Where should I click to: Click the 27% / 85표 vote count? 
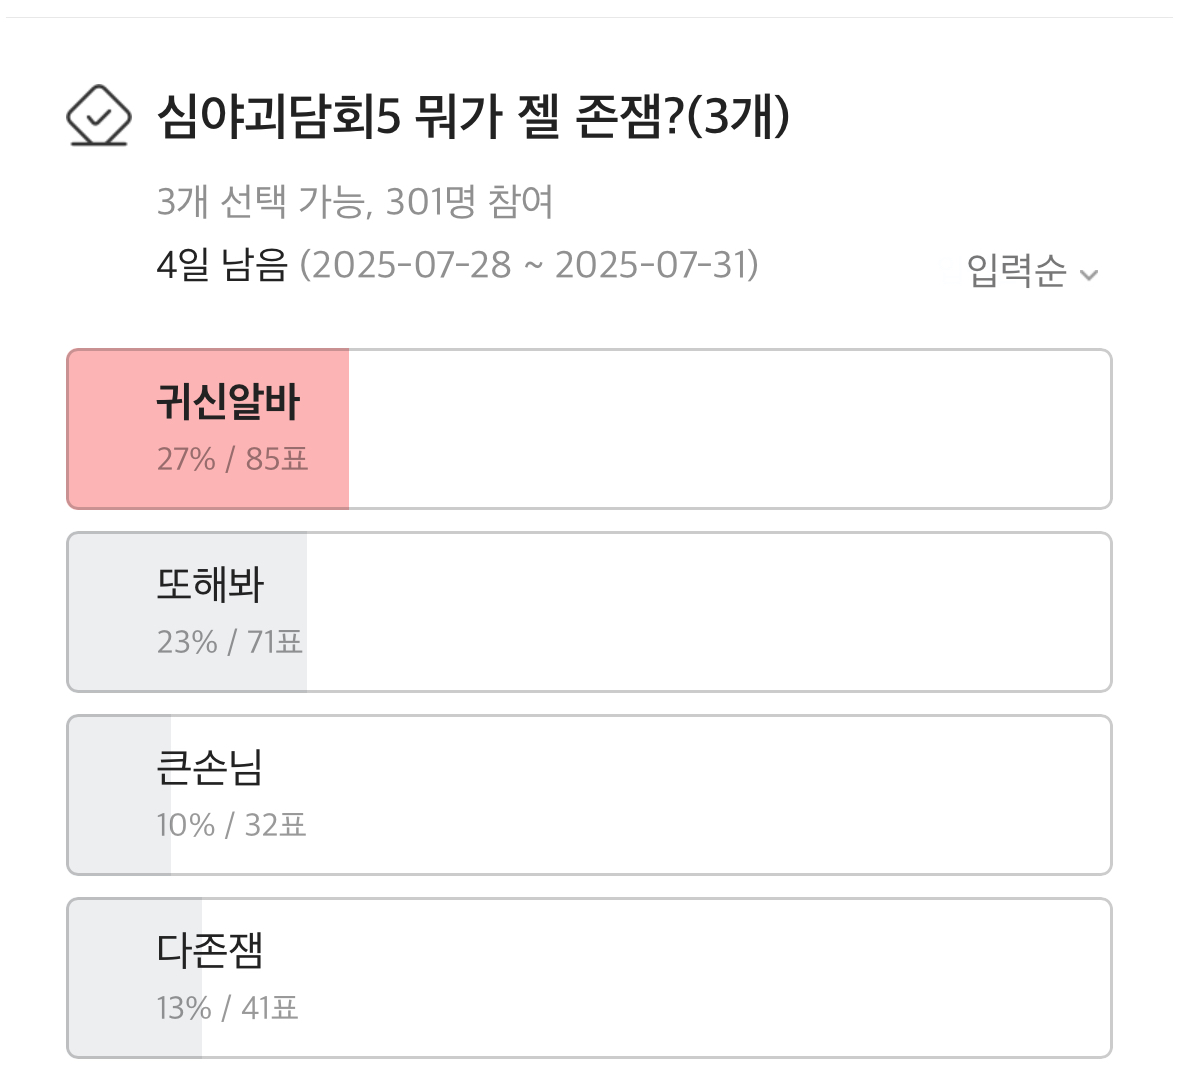click(232, 459)
